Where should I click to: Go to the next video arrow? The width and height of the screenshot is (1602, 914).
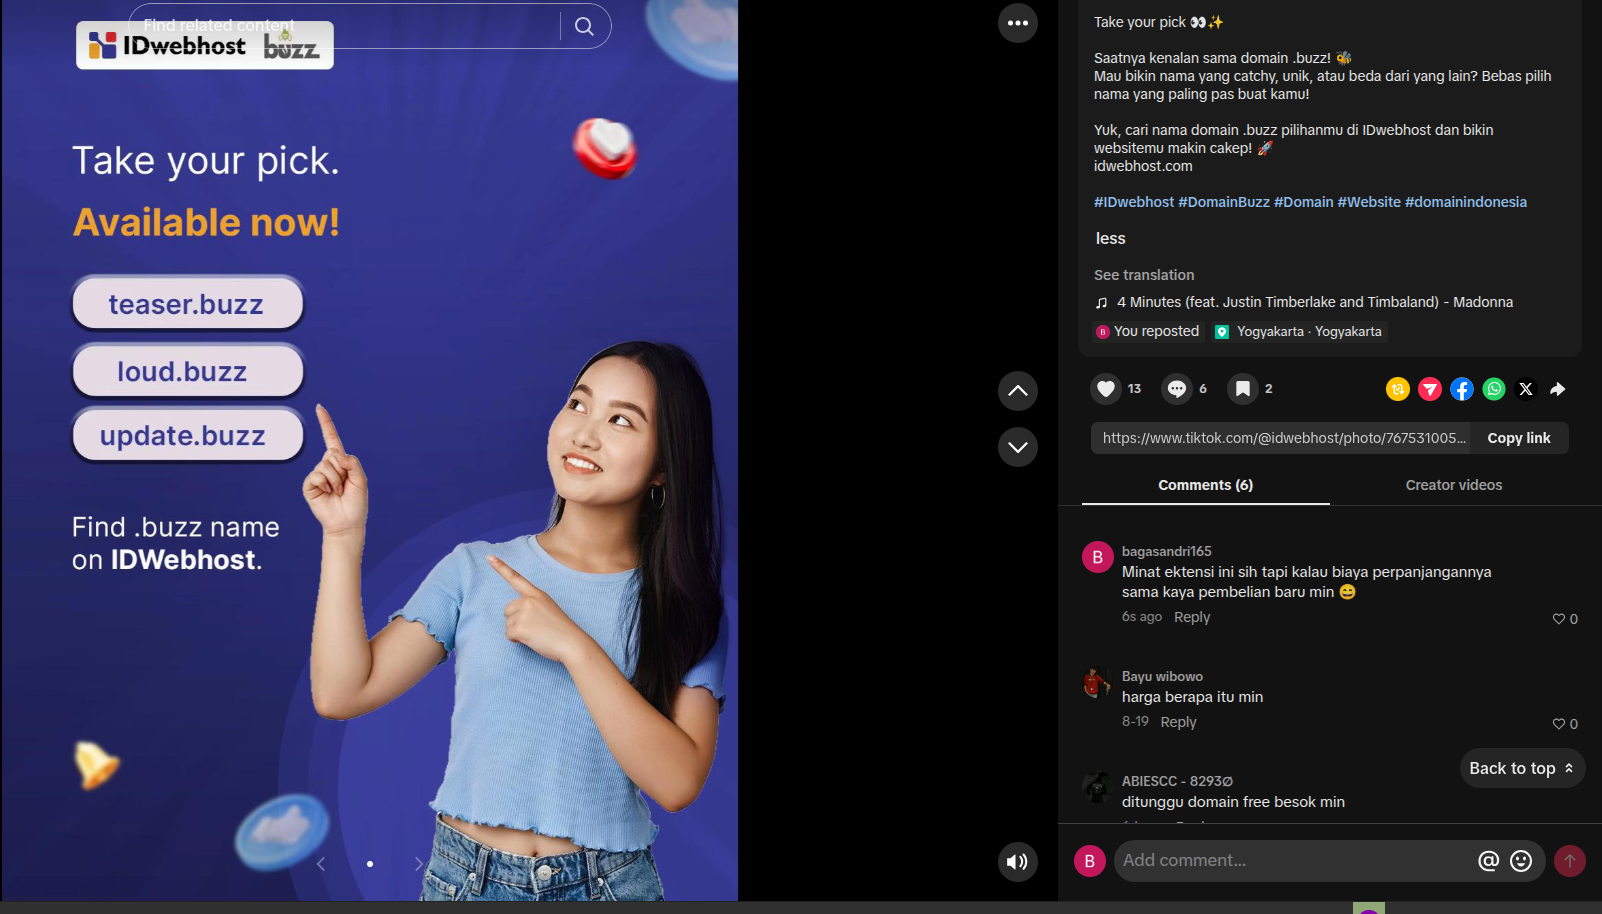click(1018, 447)
